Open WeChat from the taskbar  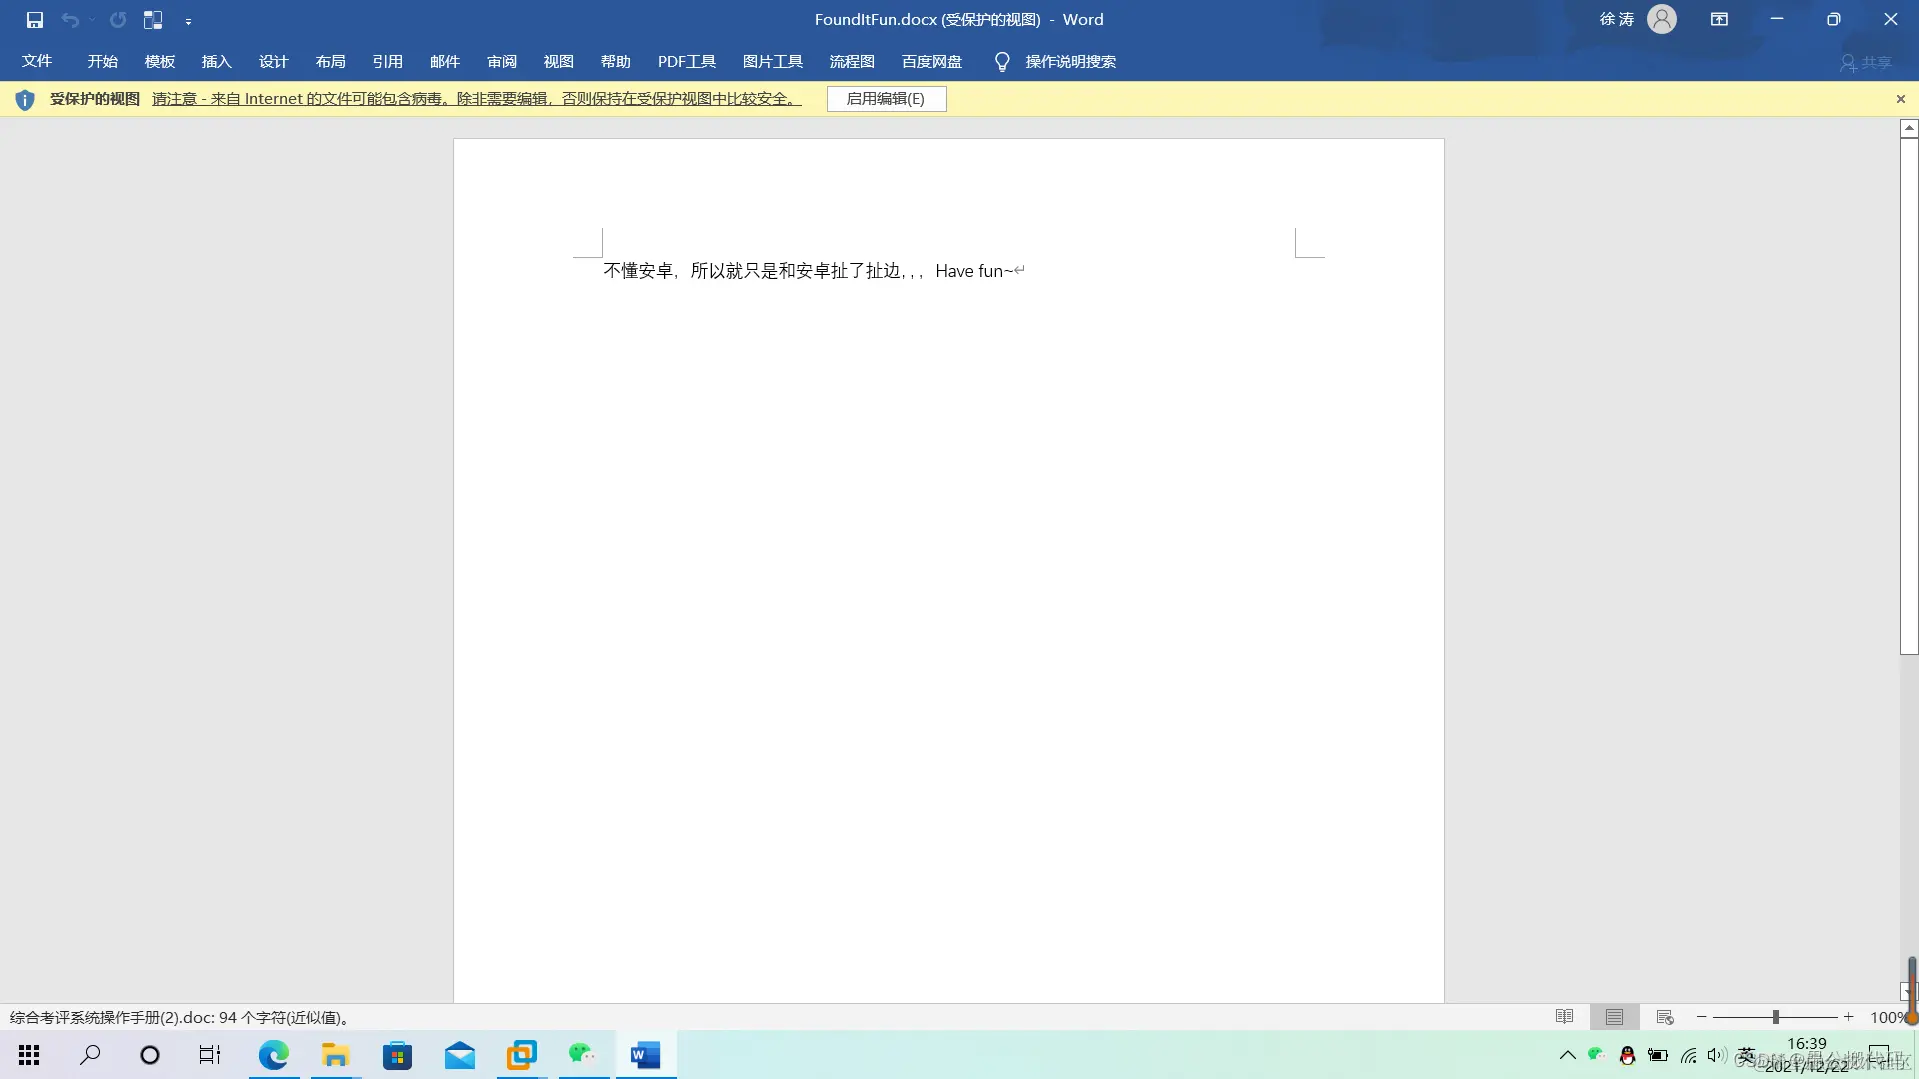tap(583, 1055)
